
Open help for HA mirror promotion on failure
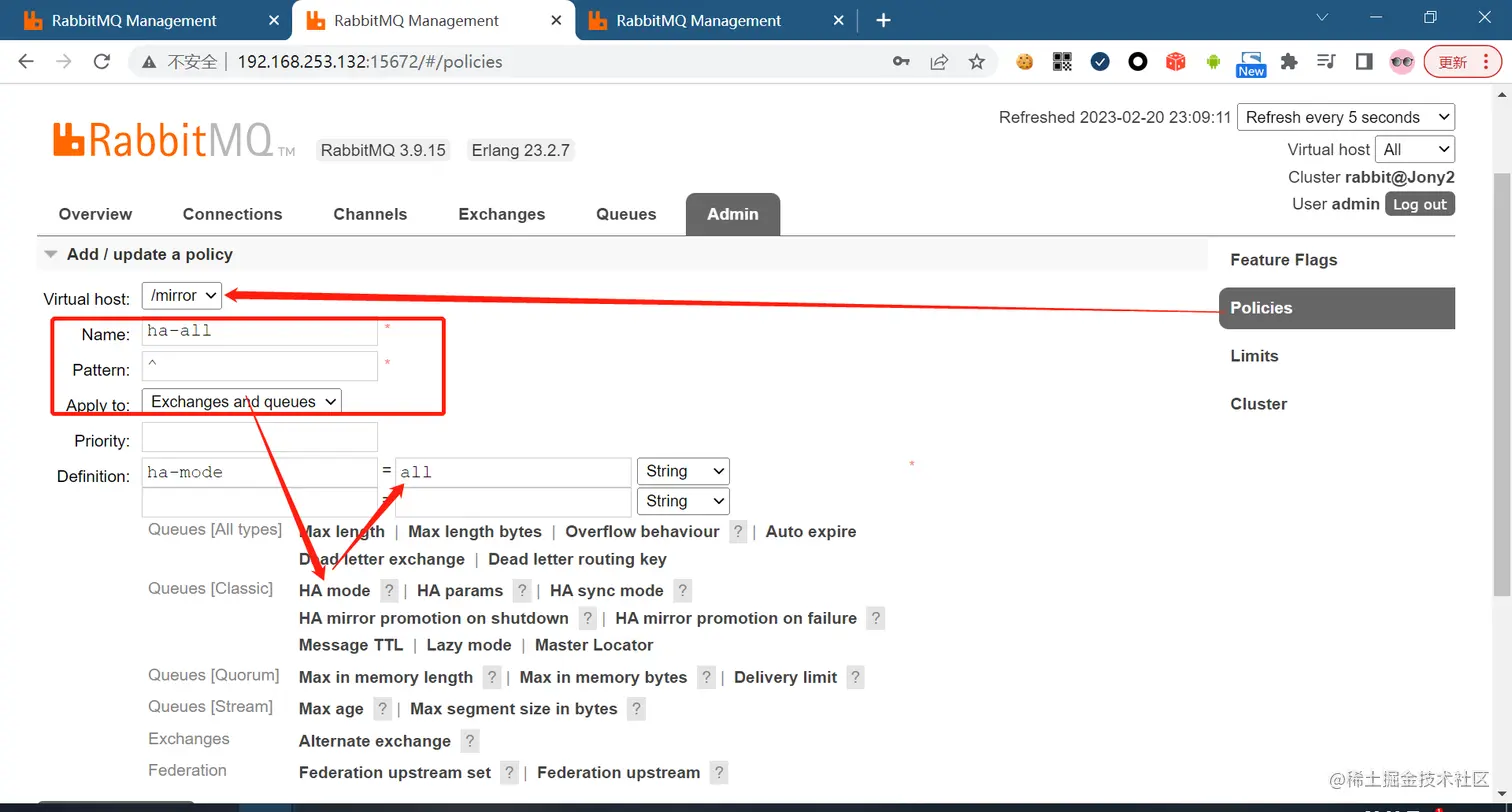click(875, 619)
